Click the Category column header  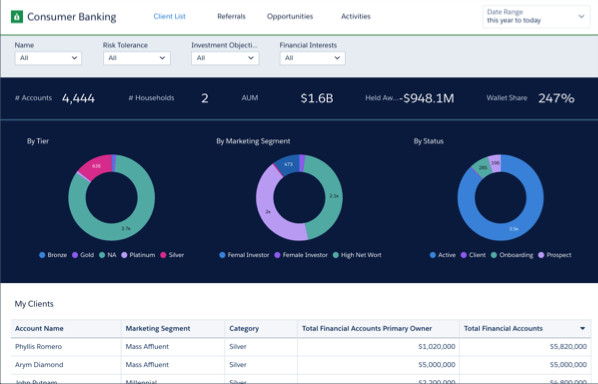[x=261, y=328]
